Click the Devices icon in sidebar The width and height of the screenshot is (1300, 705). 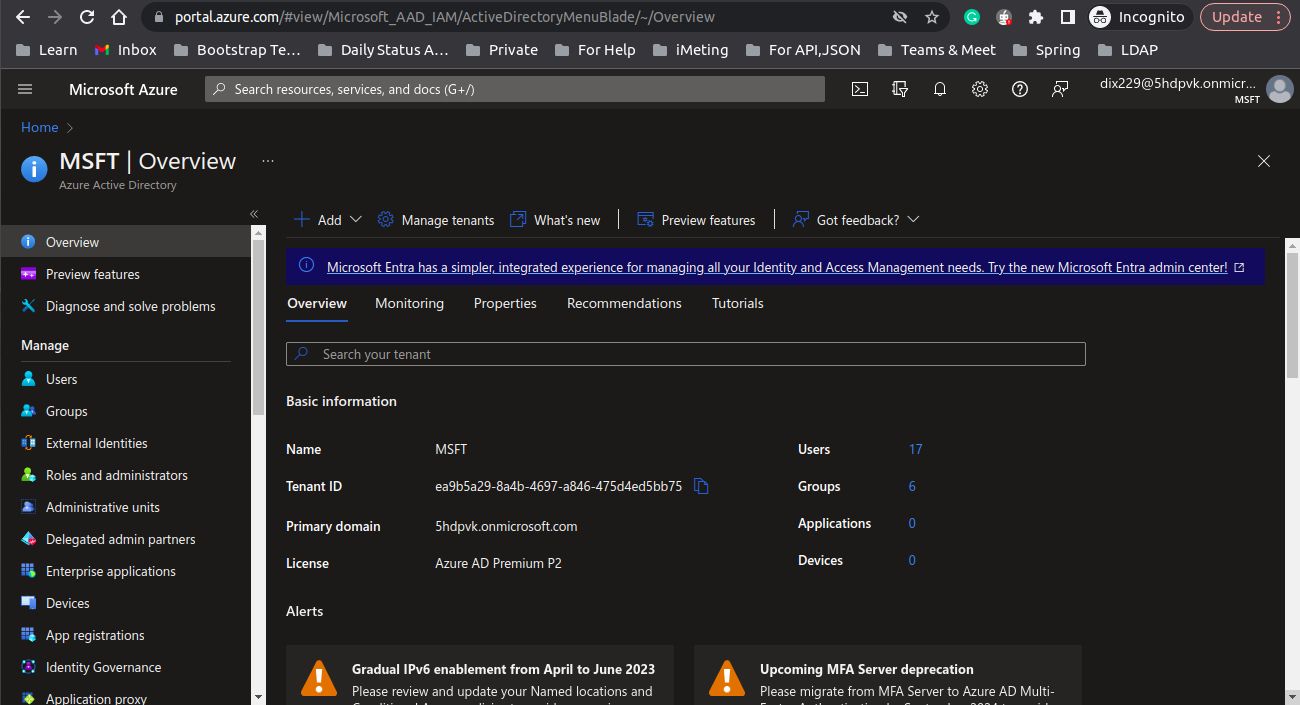click(x=28, y=603)
